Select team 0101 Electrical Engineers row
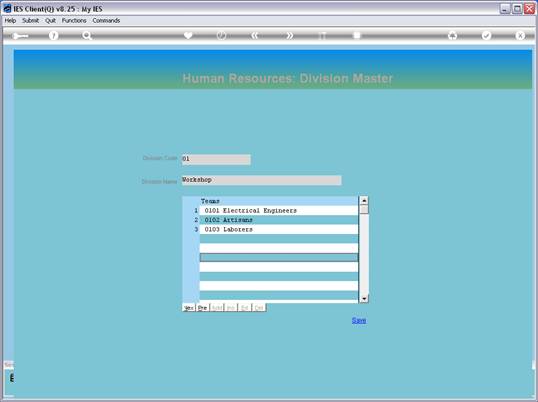Viewport: 538px width, 402px height. click(x=279, y=210)
